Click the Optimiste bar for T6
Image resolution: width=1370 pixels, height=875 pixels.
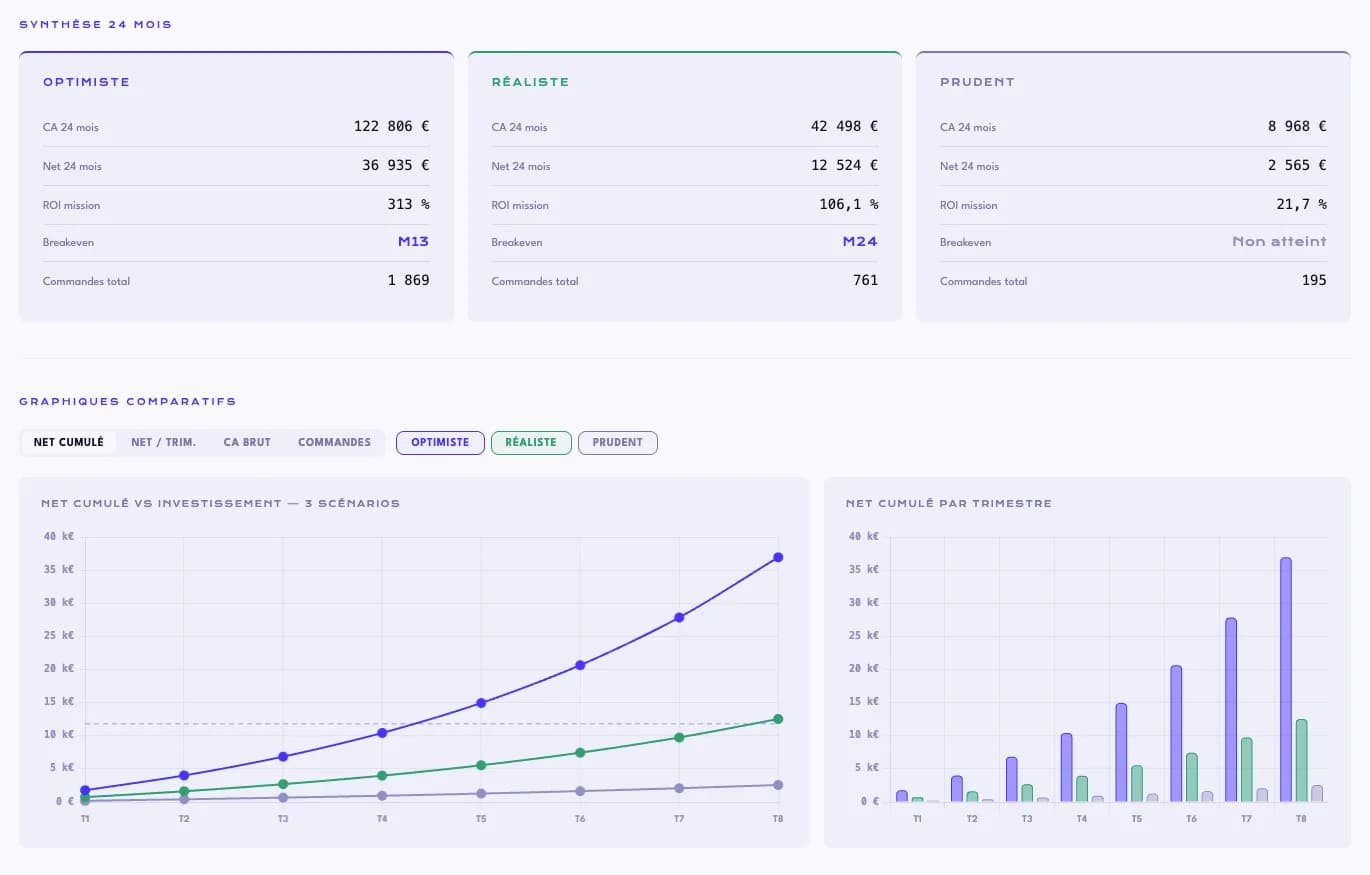pyautogui.click(x=1176, y=734)
